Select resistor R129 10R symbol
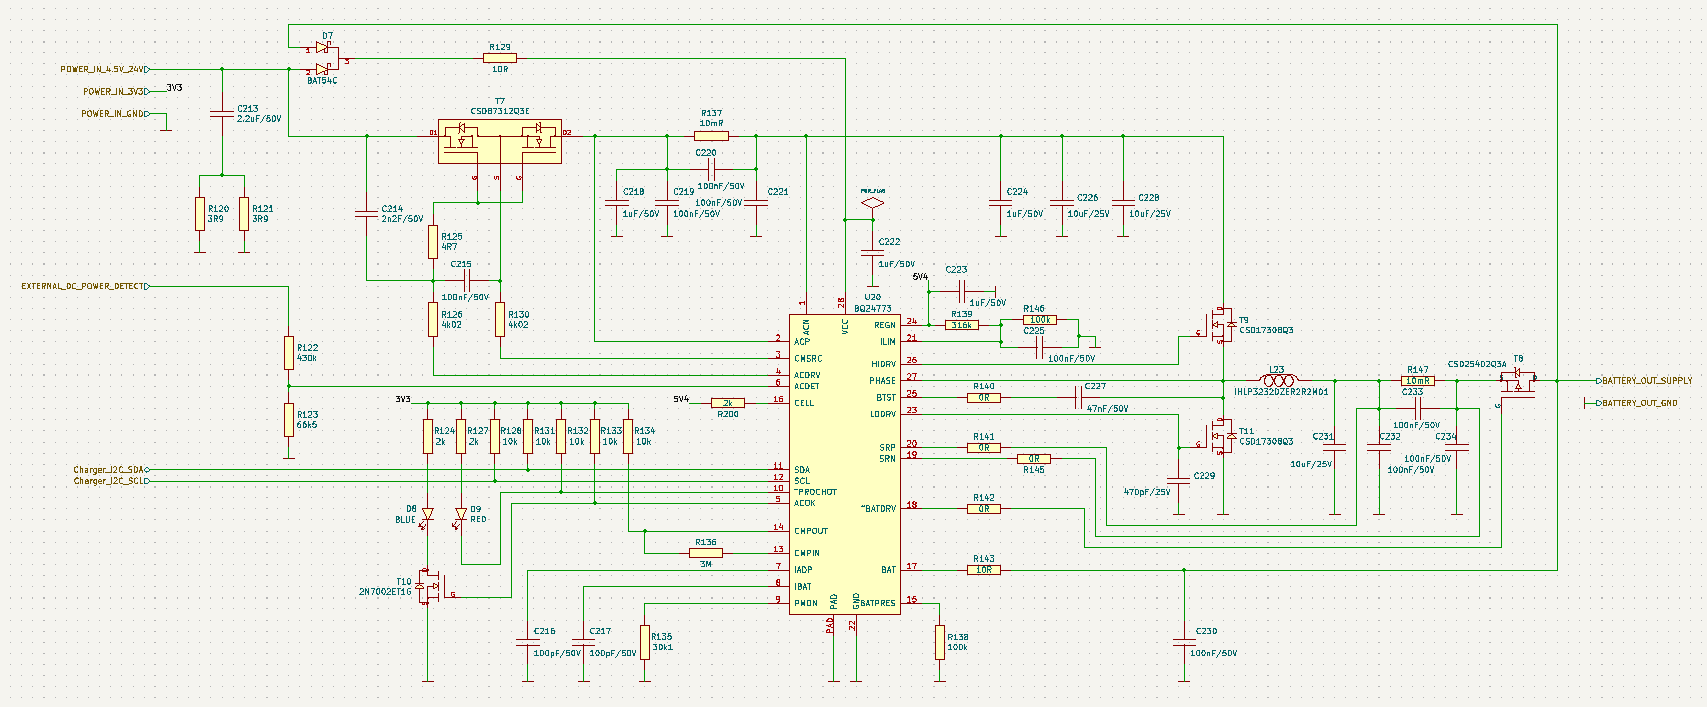This screenshot has height=707, width=1707. coord(499,58)
